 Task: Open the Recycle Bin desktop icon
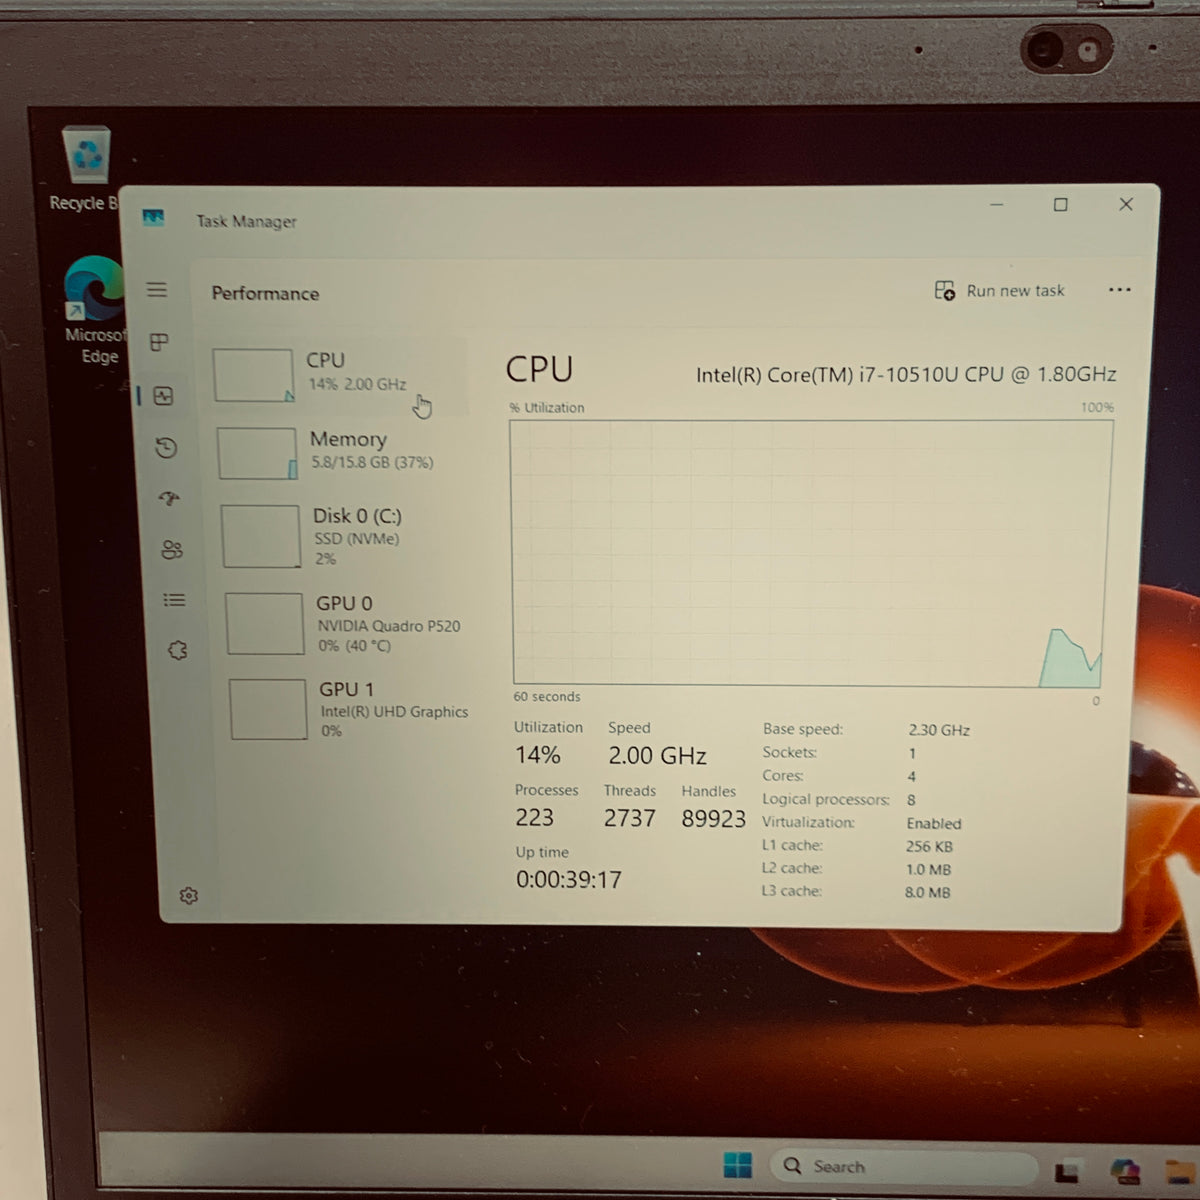(x=86, y=170)
